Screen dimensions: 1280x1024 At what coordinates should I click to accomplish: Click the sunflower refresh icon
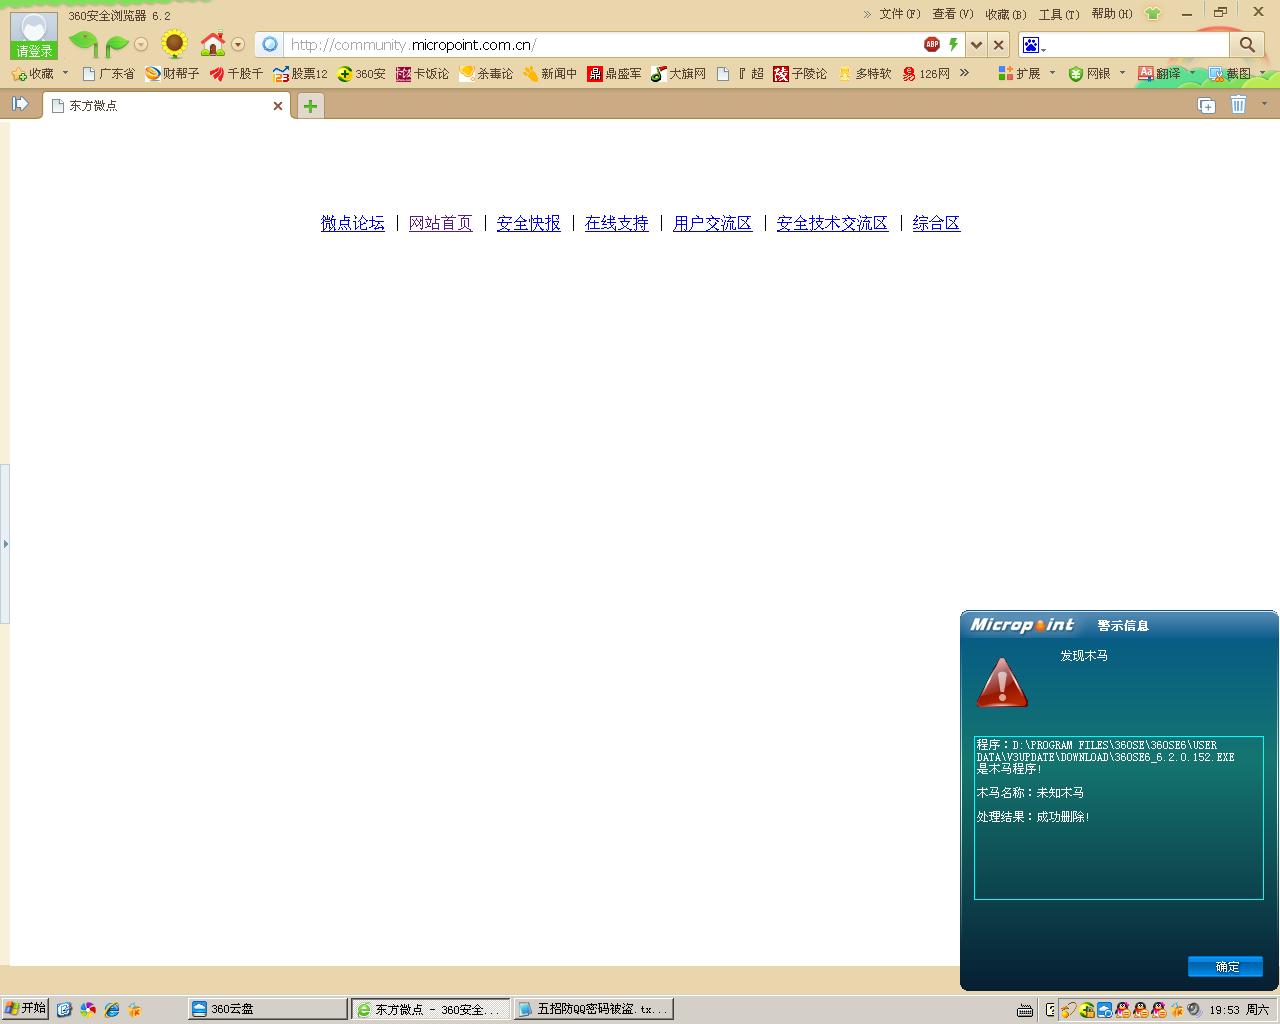tap(175, 43)
